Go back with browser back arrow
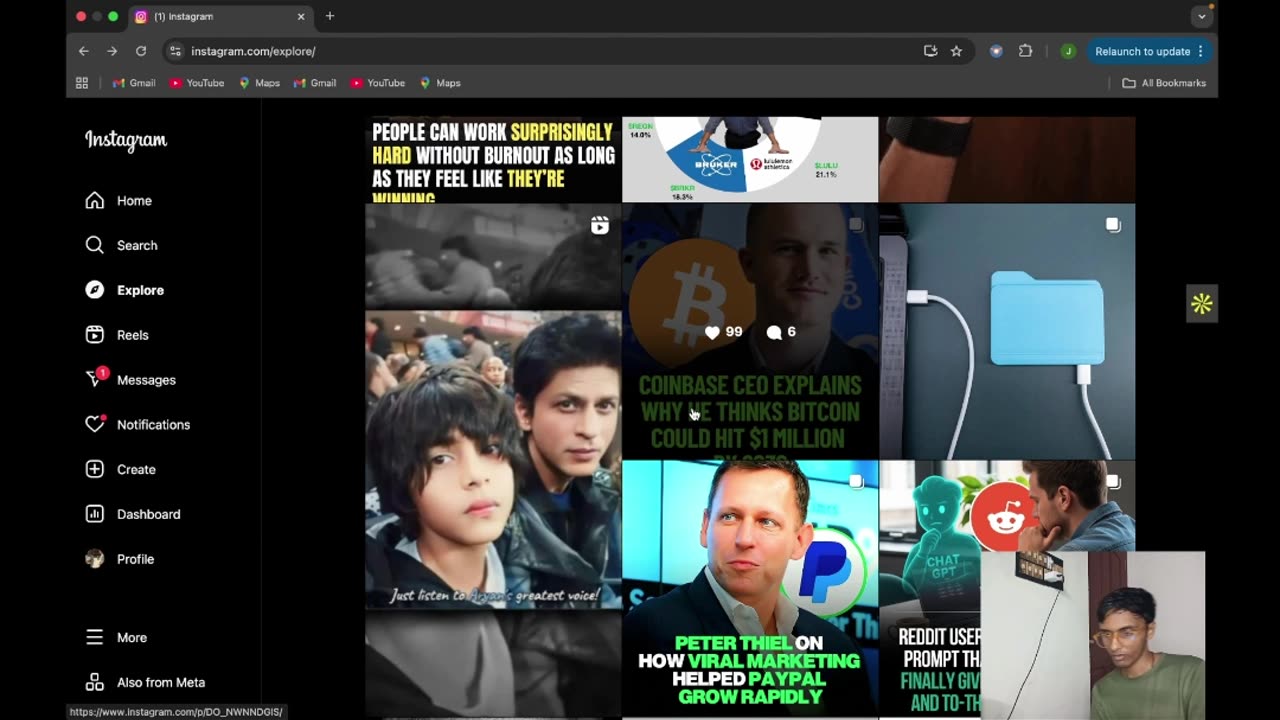Viewport: 1280px width, 720px height. 84,51
